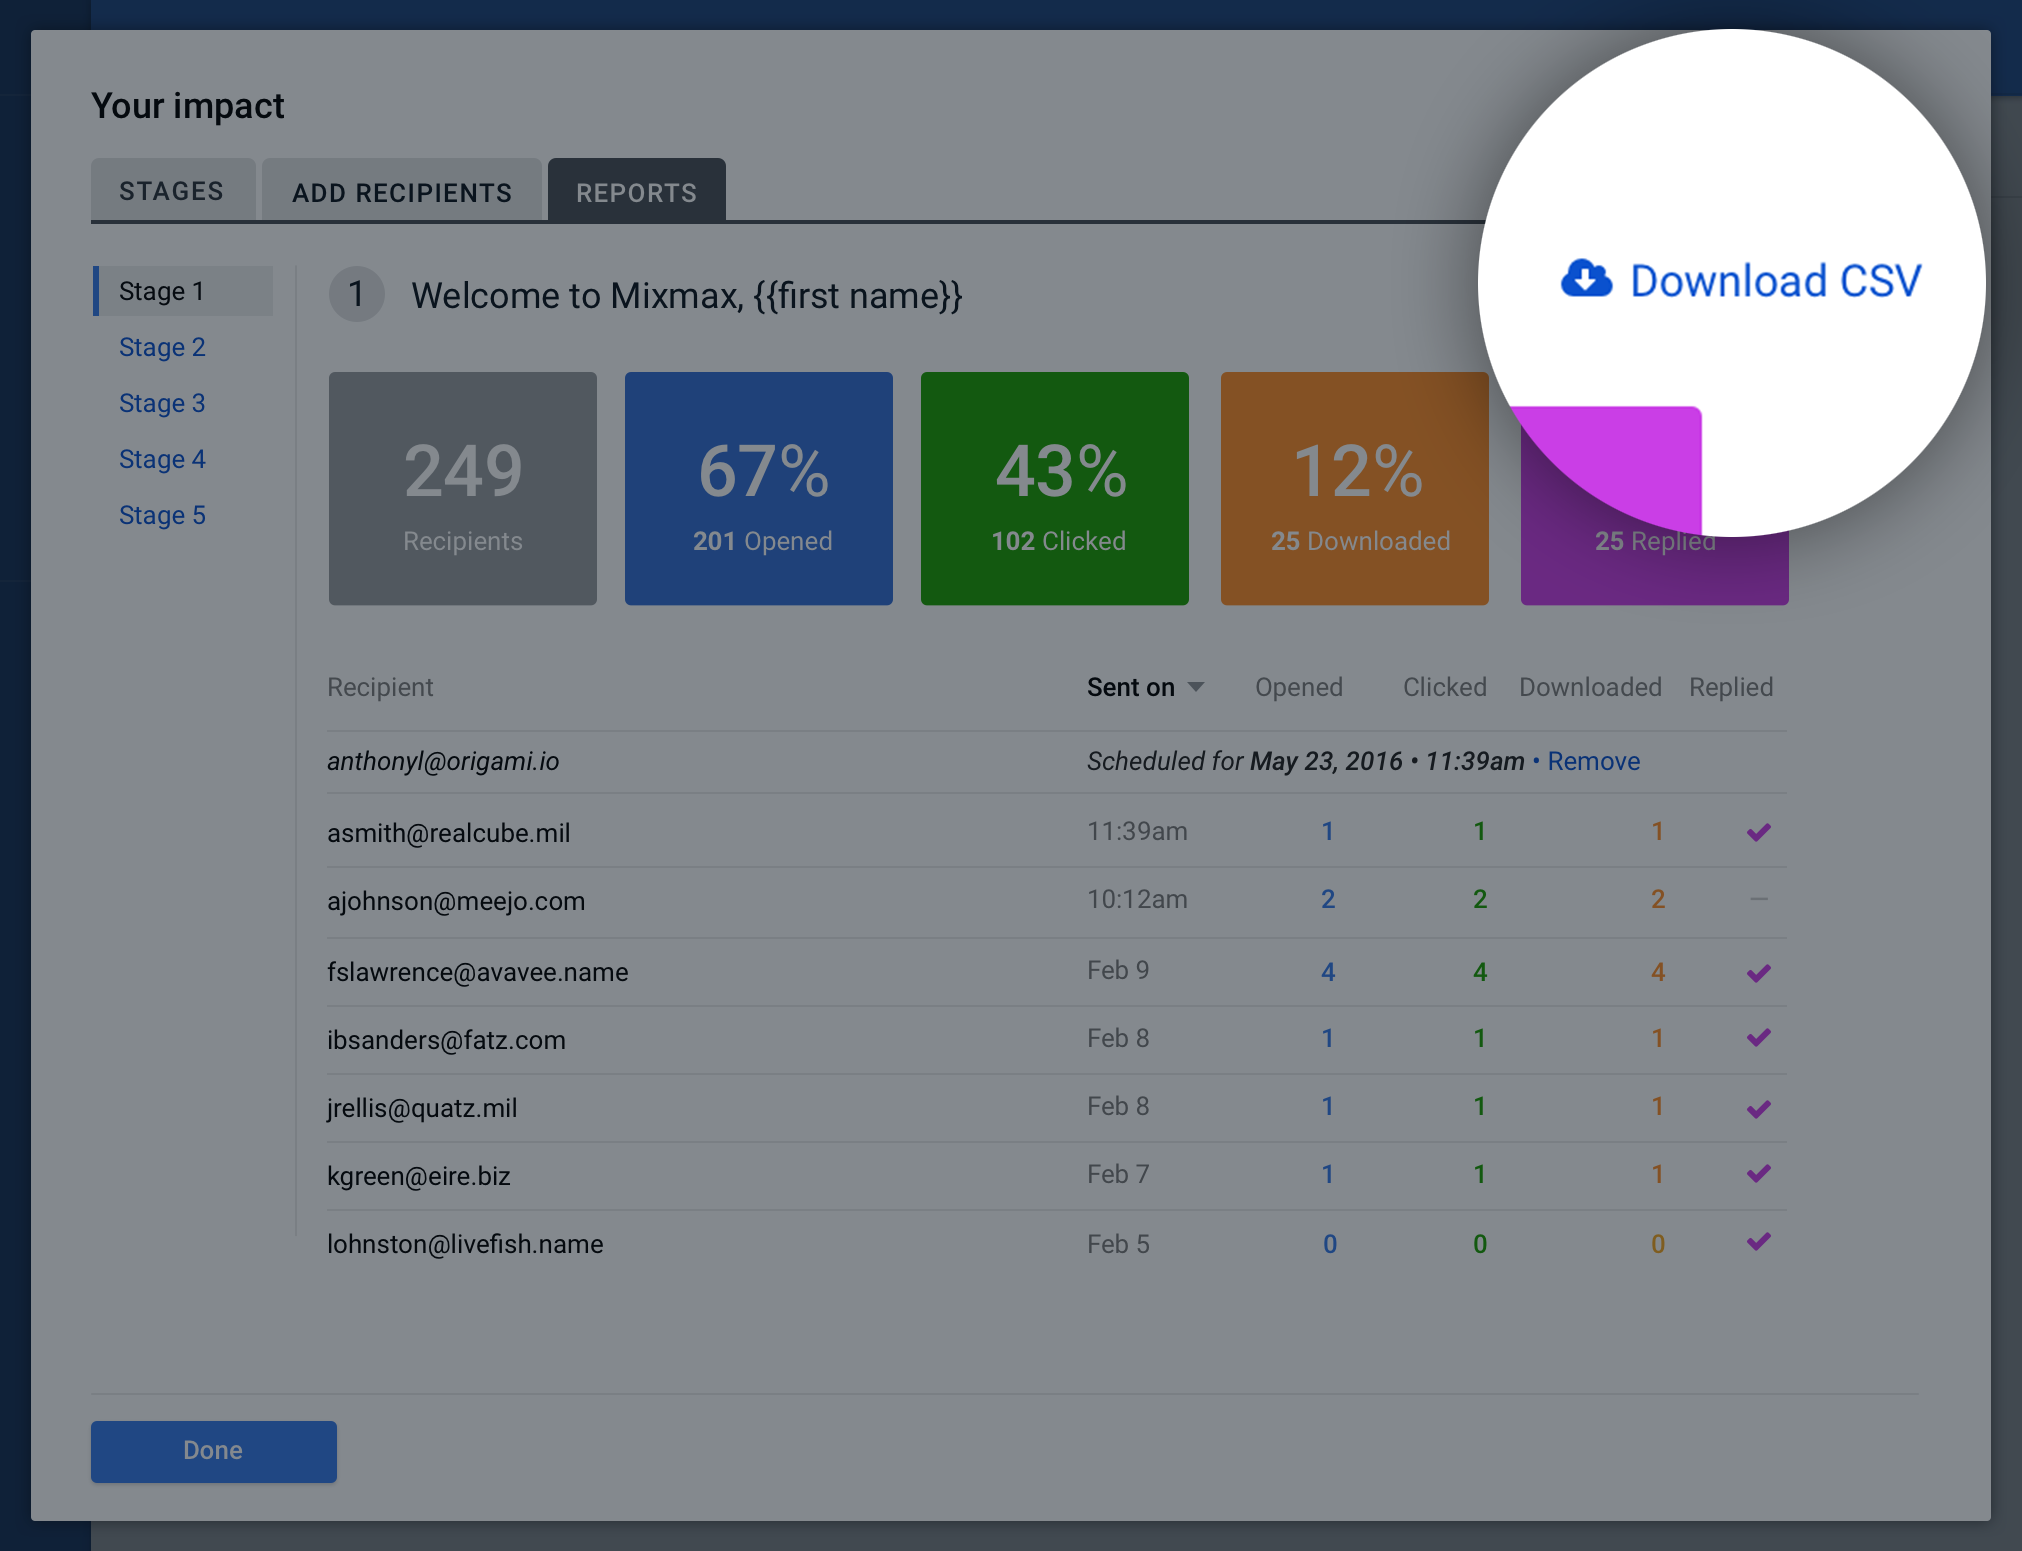Click replied checkmark for lohnston@livefish.name
Image resolution: width=2022 pixels, height=1551 pixels.
pyautogui.click(x=1759, y=1242)
